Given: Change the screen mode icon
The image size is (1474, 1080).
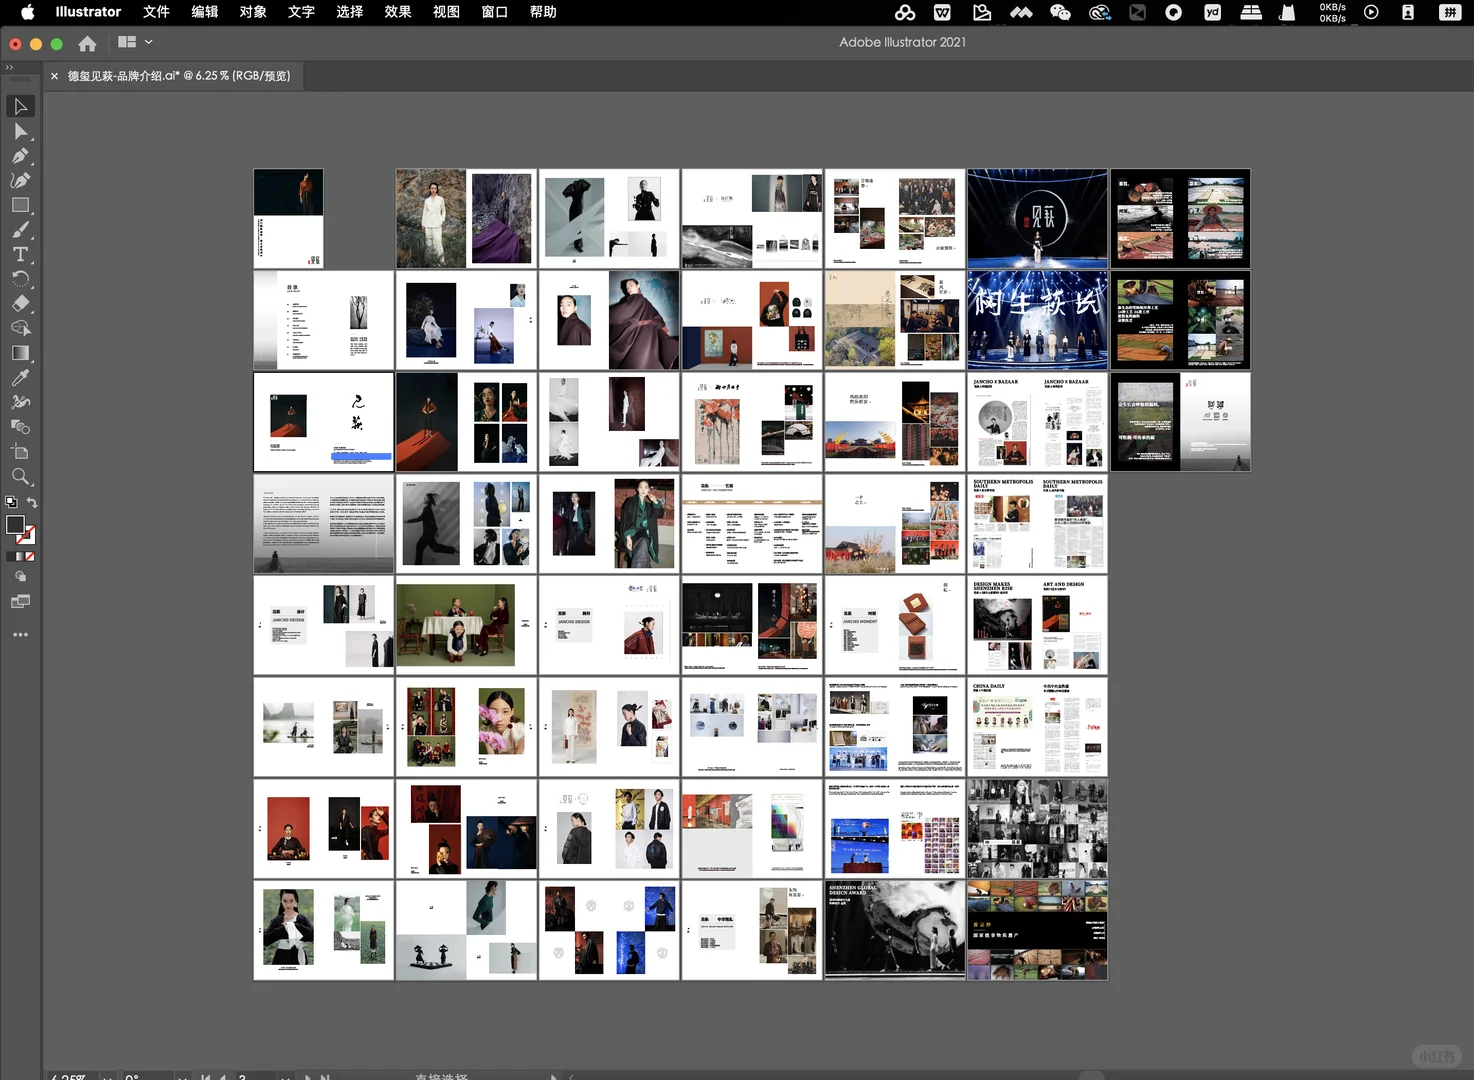Looking at the screenshot, I should click(x=20, y=602).
